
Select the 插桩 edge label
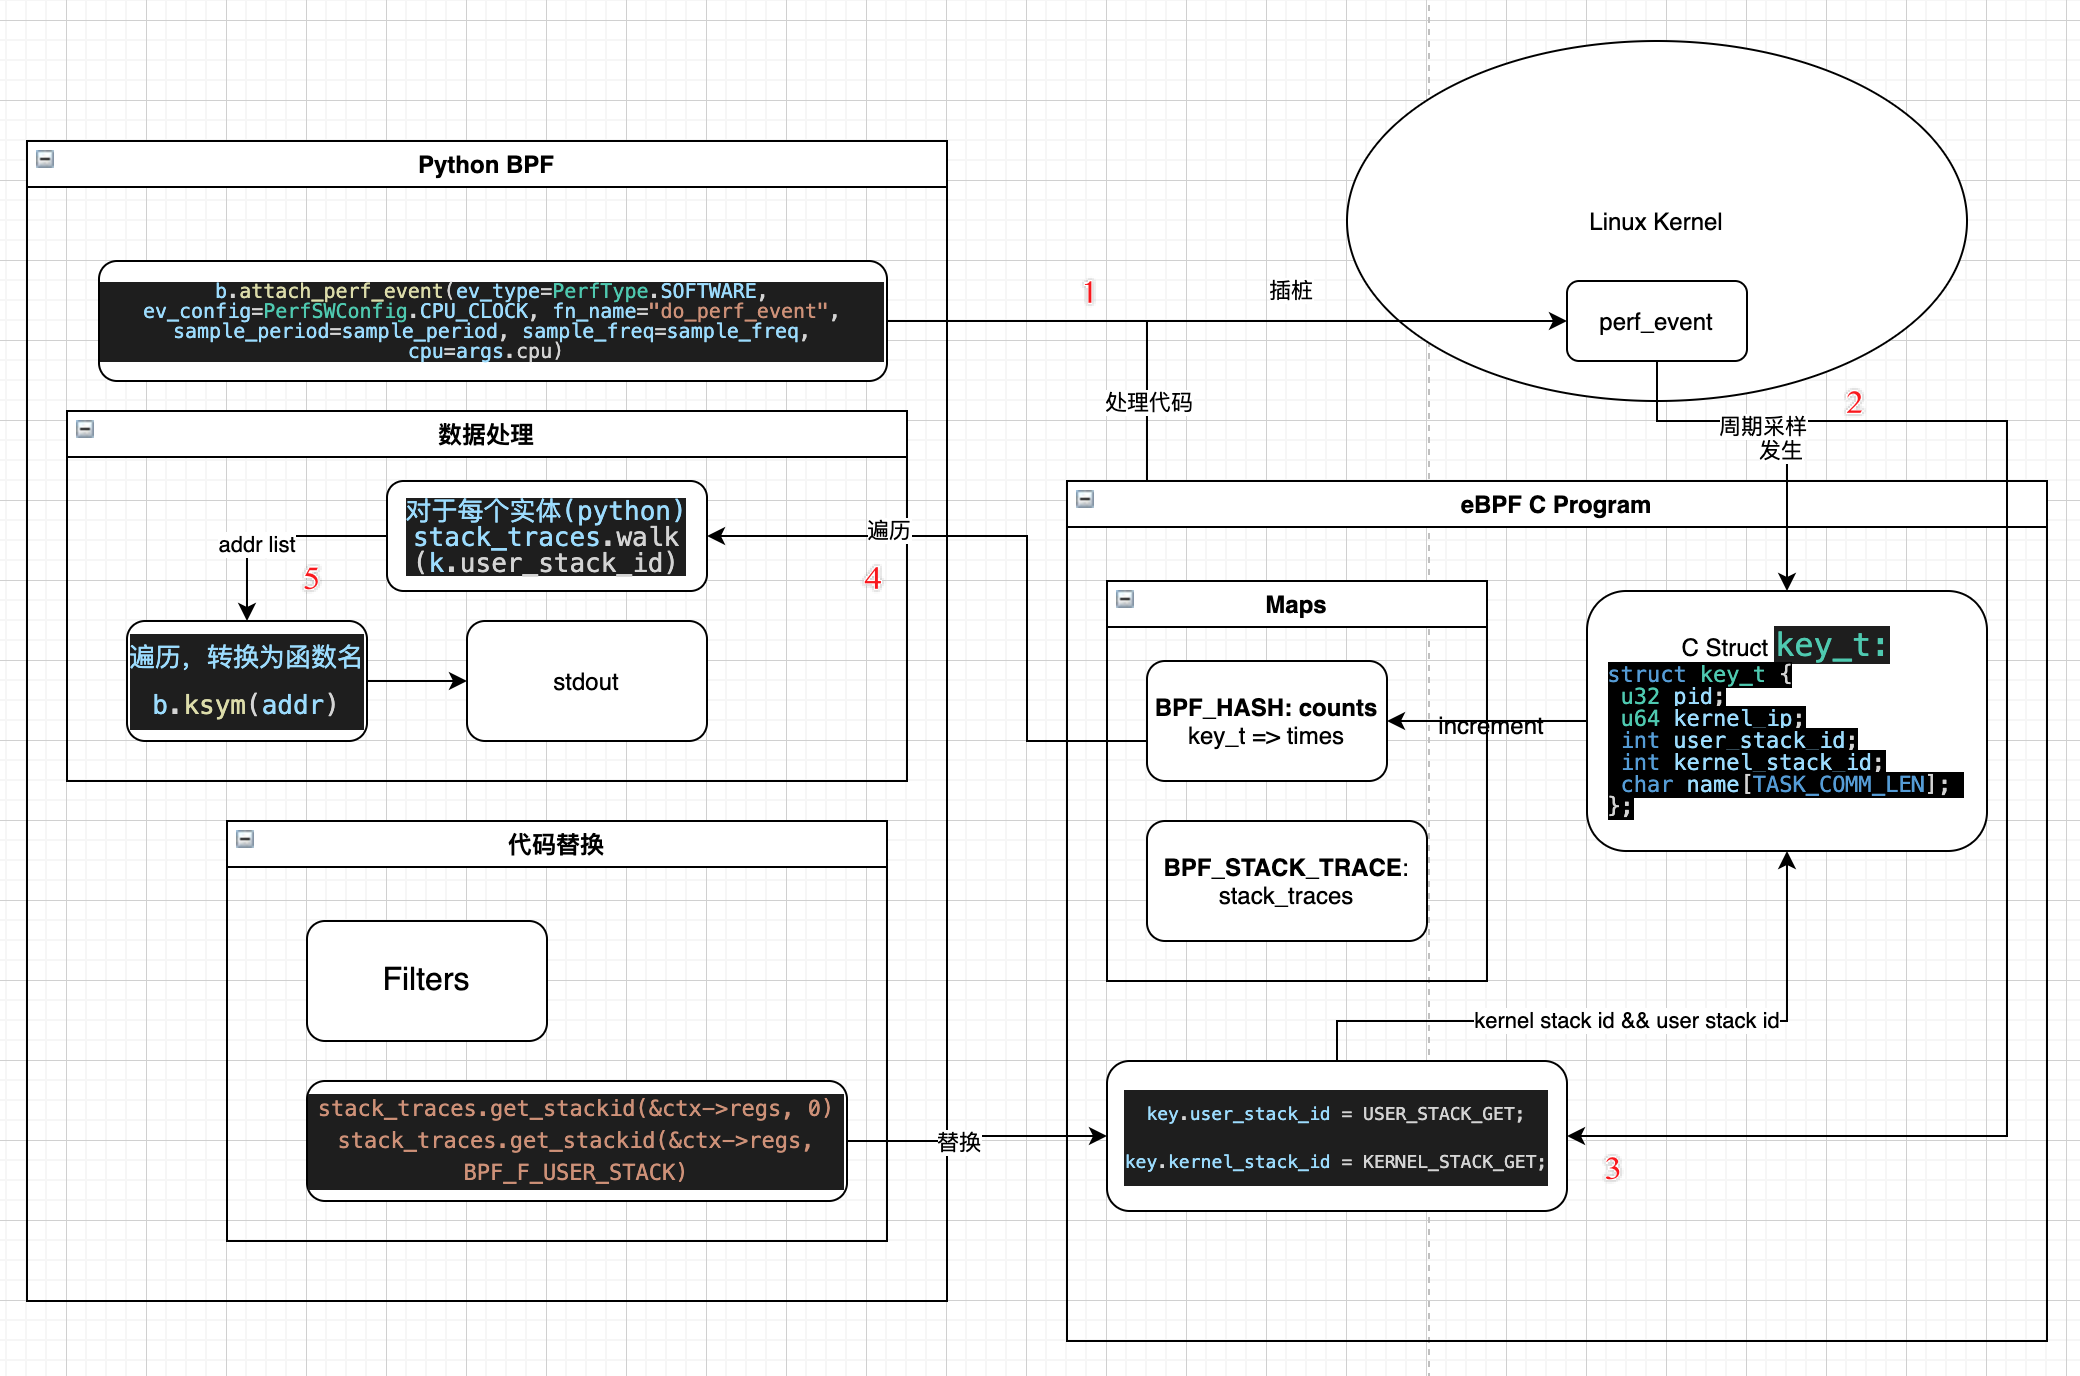pyautogui.click(x=1291, y=291)
